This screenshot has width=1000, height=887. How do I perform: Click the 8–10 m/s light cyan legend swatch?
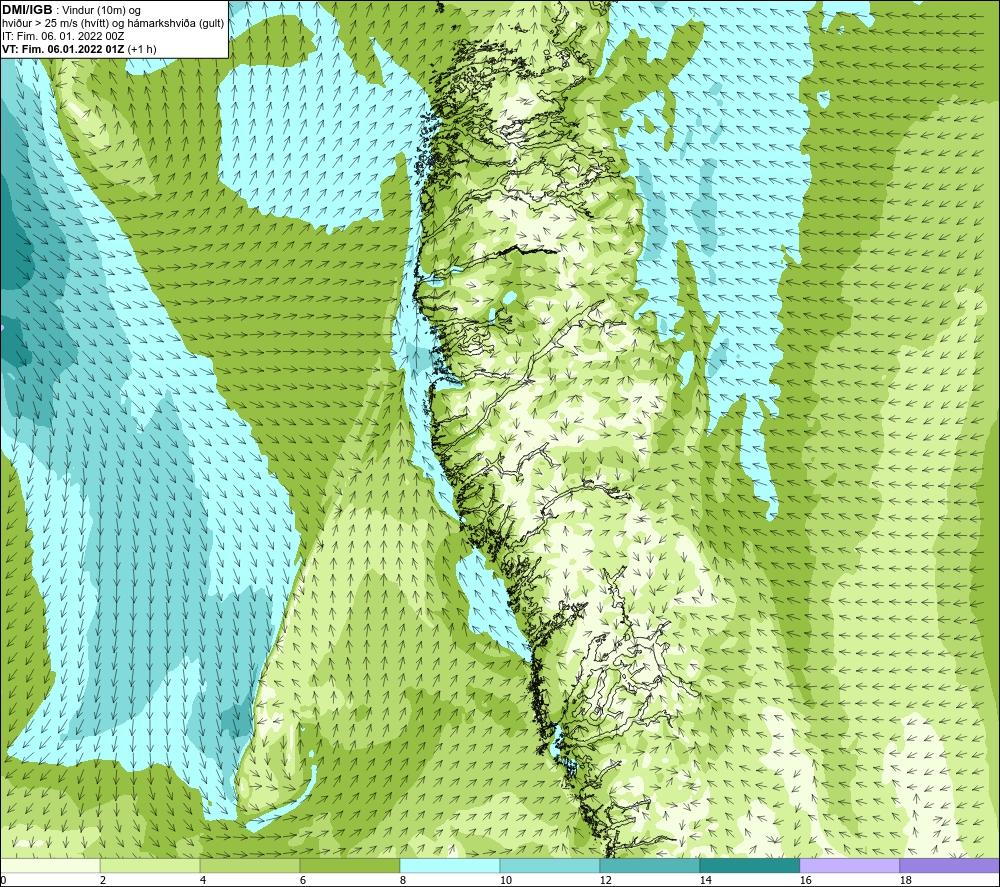point(450,865)
